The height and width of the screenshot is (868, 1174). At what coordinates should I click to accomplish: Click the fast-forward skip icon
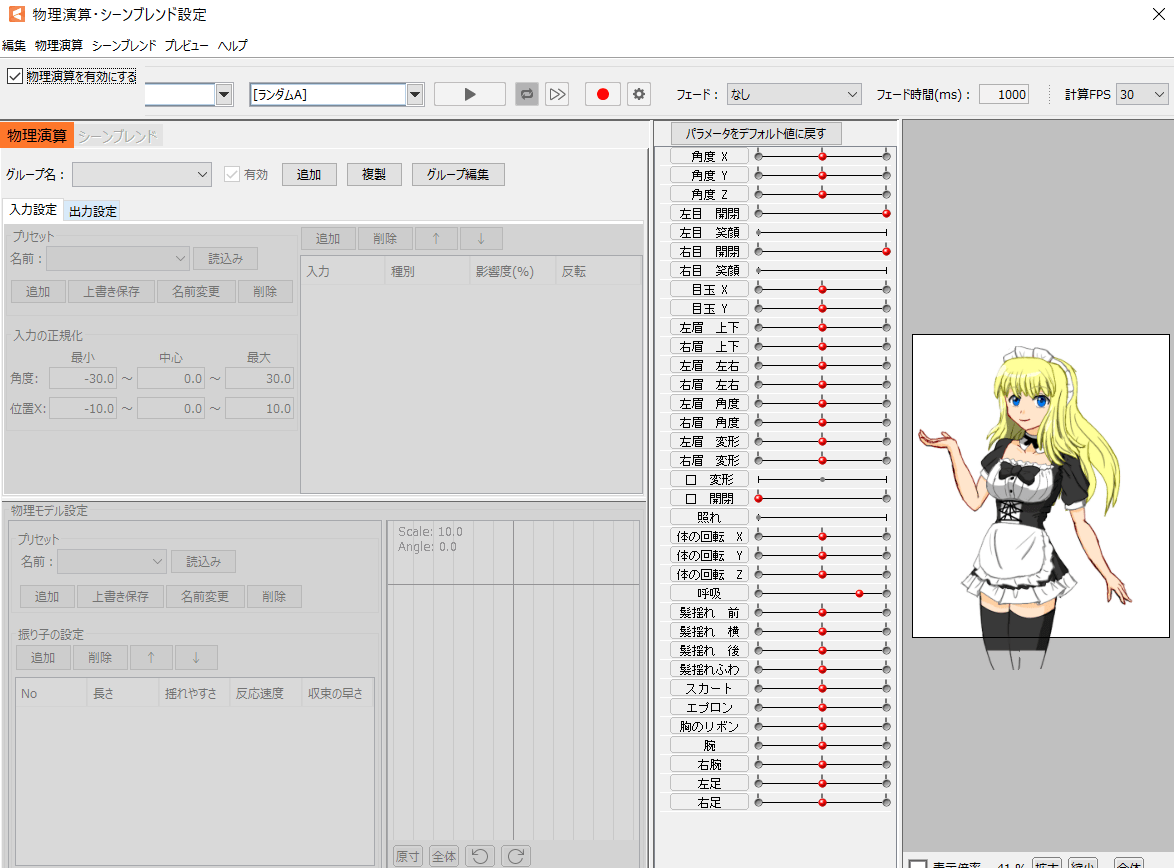pos(557,93)
